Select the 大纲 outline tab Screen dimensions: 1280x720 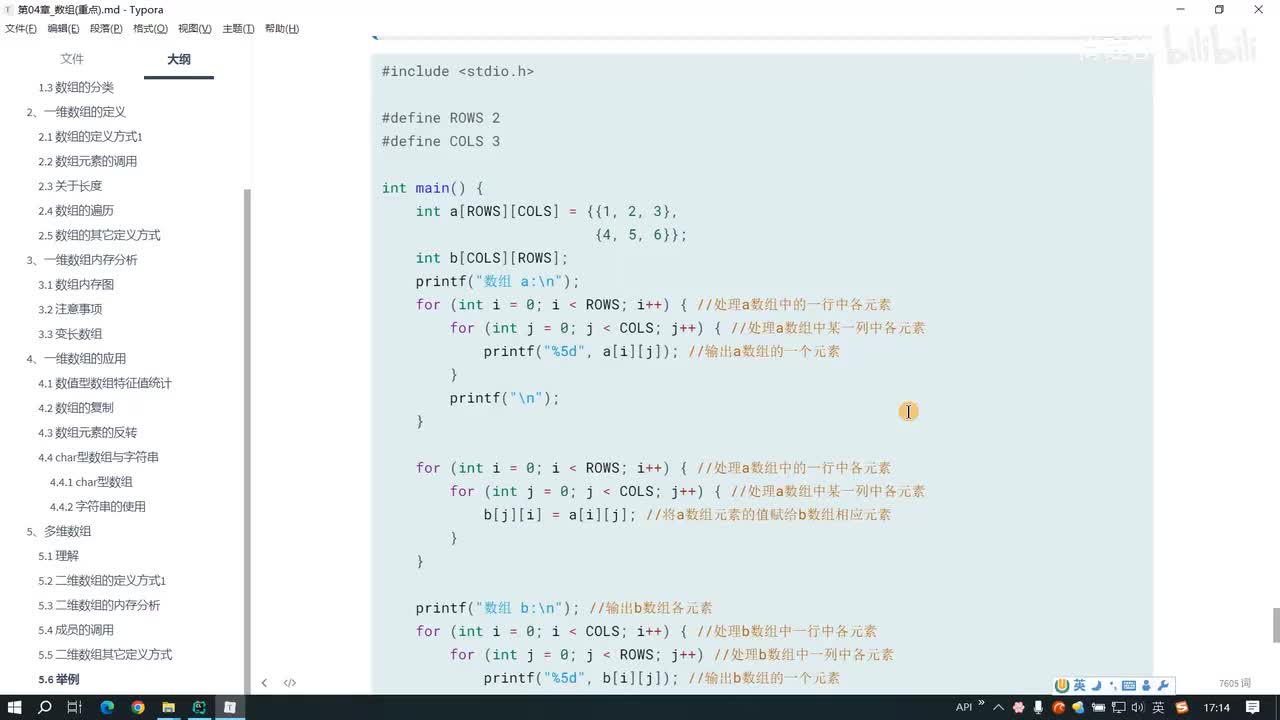click(179, 59)
